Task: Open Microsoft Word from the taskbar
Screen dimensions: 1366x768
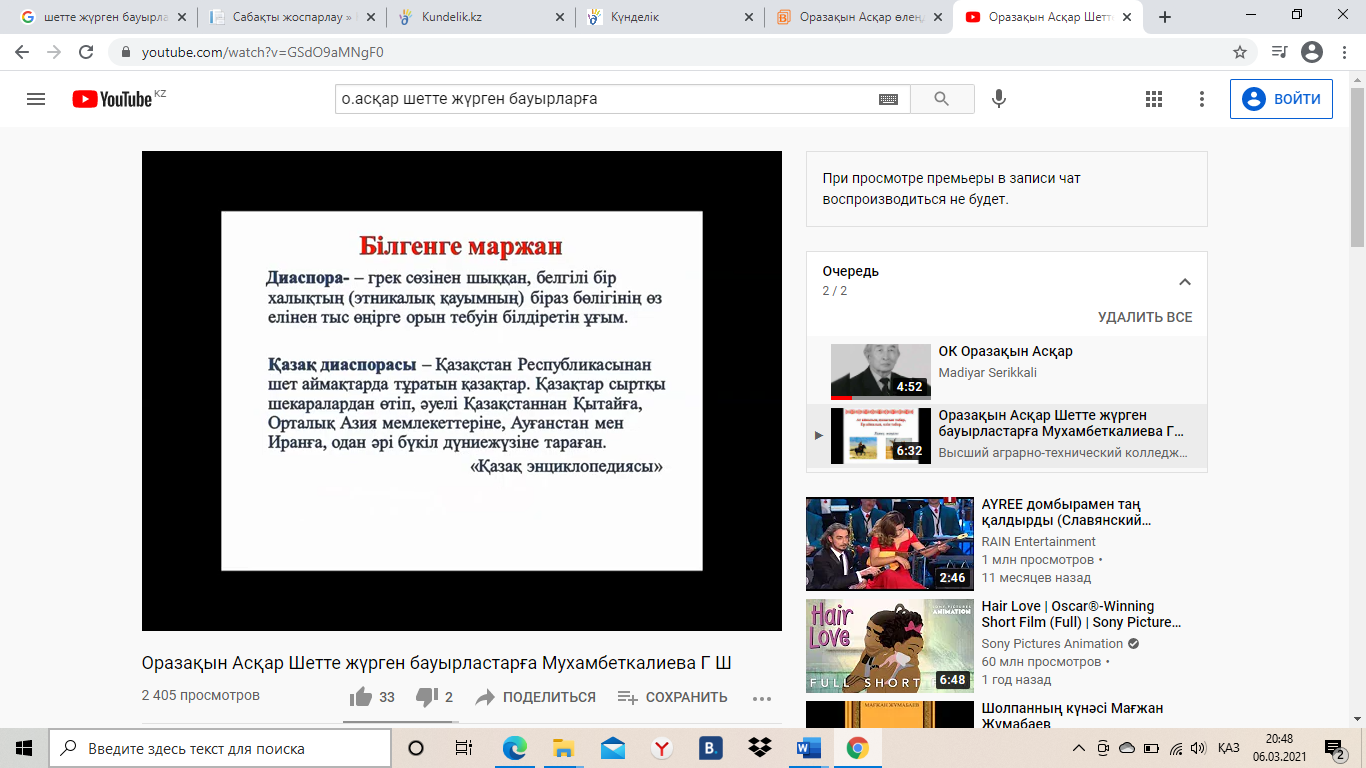Action: (x=808, y=748)
